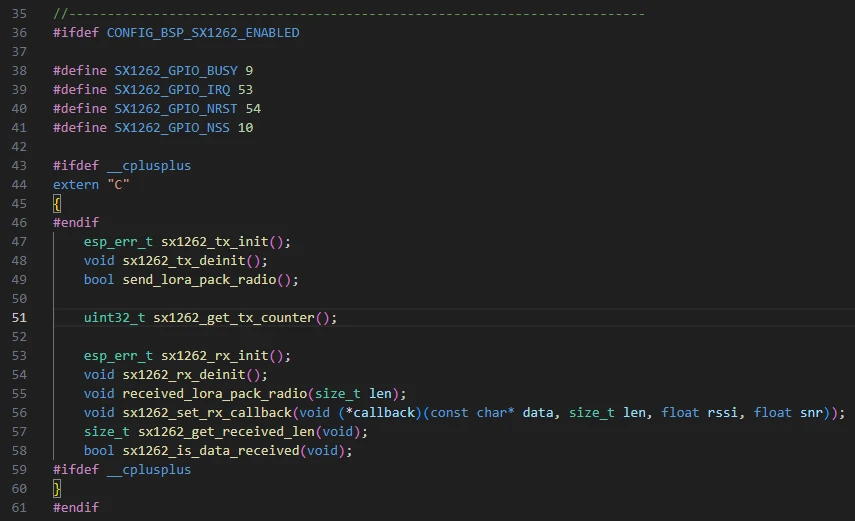855x521 pixels.
Task: Click the sx1262_get_tx_counter function name
Action: pos(234,318)
